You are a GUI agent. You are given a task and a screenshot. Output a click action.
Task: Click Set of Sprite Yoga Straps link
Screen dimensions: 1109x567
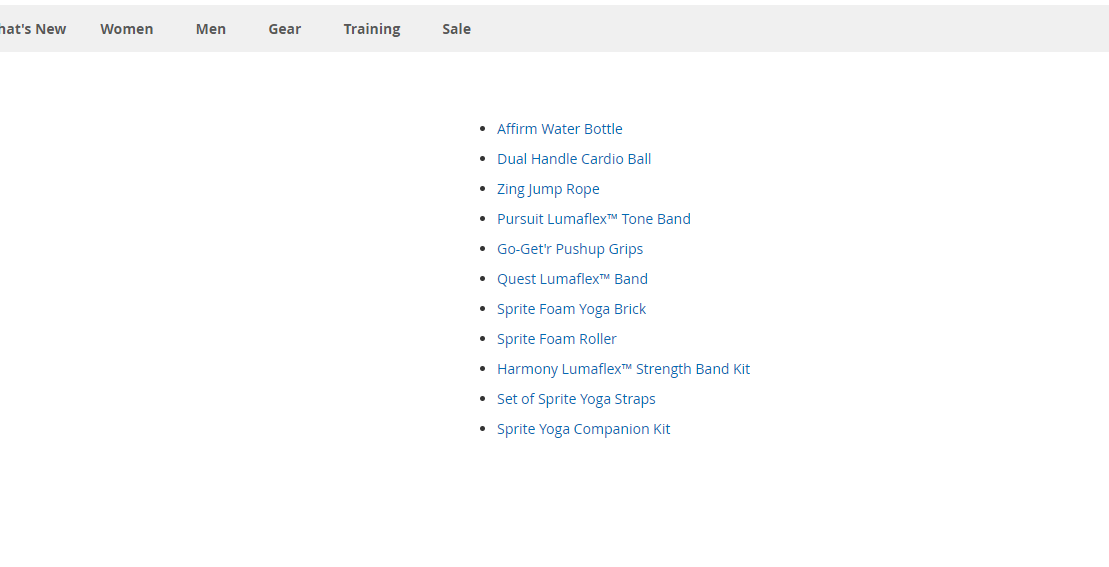click(576, 399)
